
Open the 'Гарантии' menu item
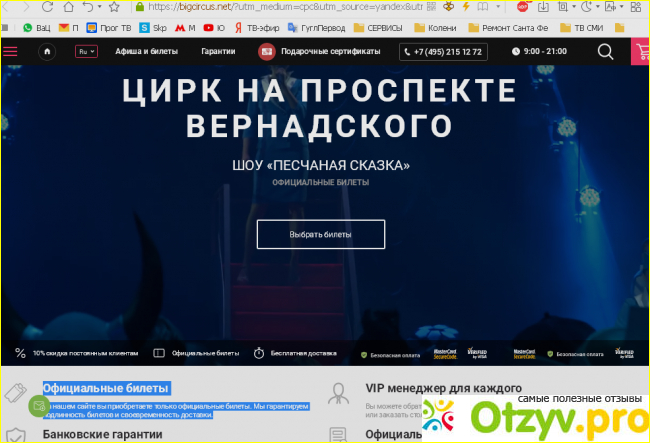click(218, 51)
